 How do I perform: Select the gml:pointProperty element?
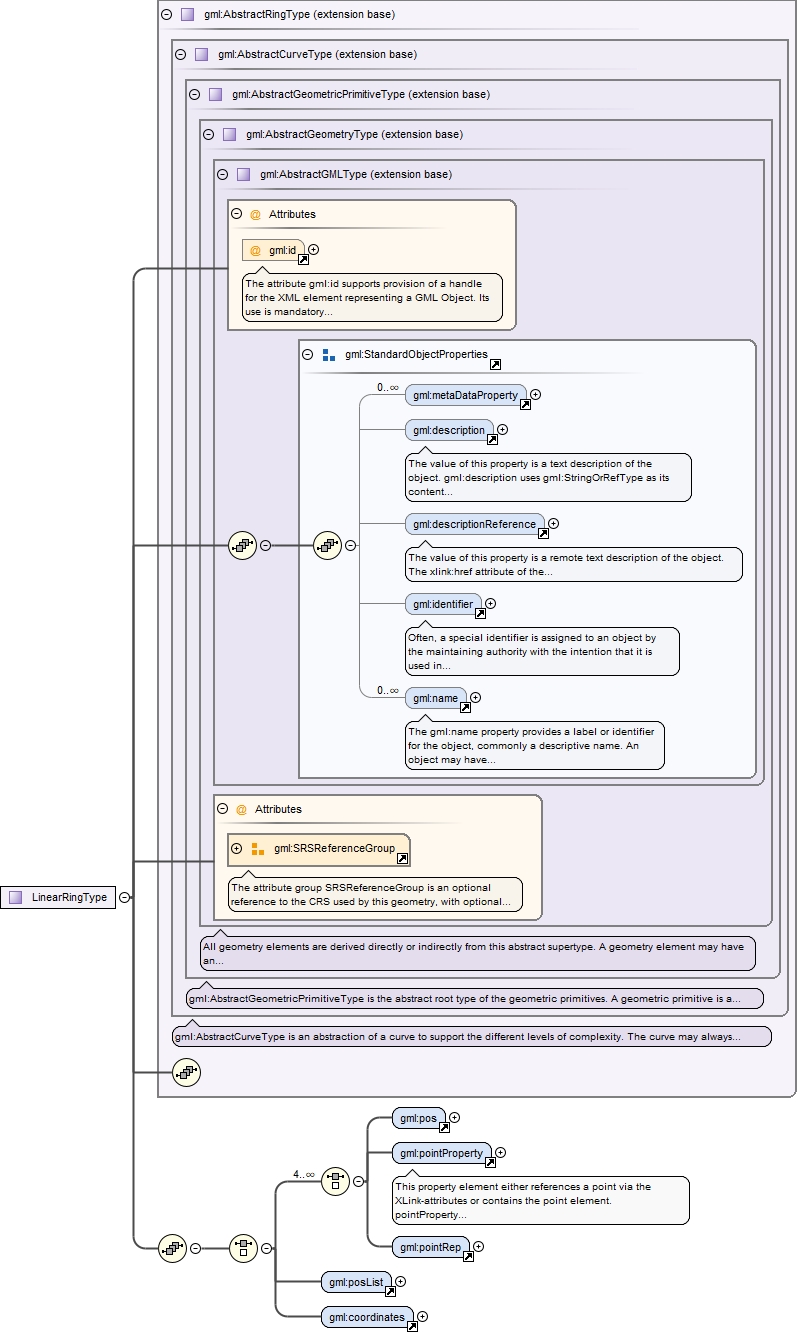coord(441,1153)
